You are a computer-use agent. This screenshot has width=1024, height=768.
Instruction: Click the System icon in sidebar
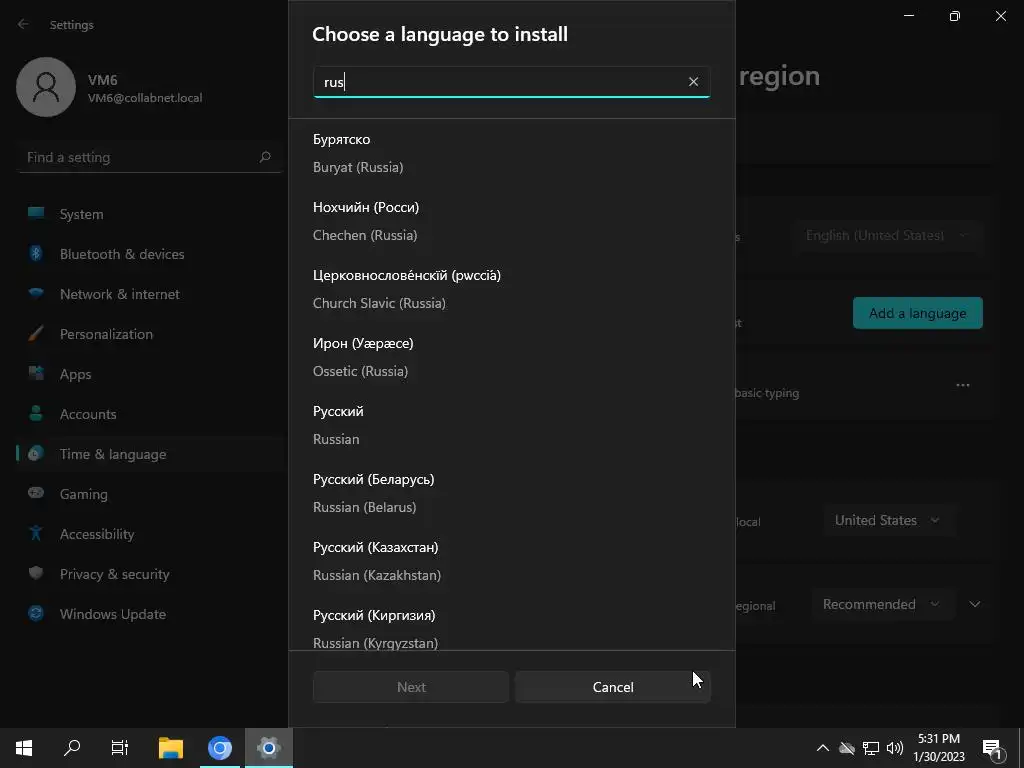coord(36,213)
